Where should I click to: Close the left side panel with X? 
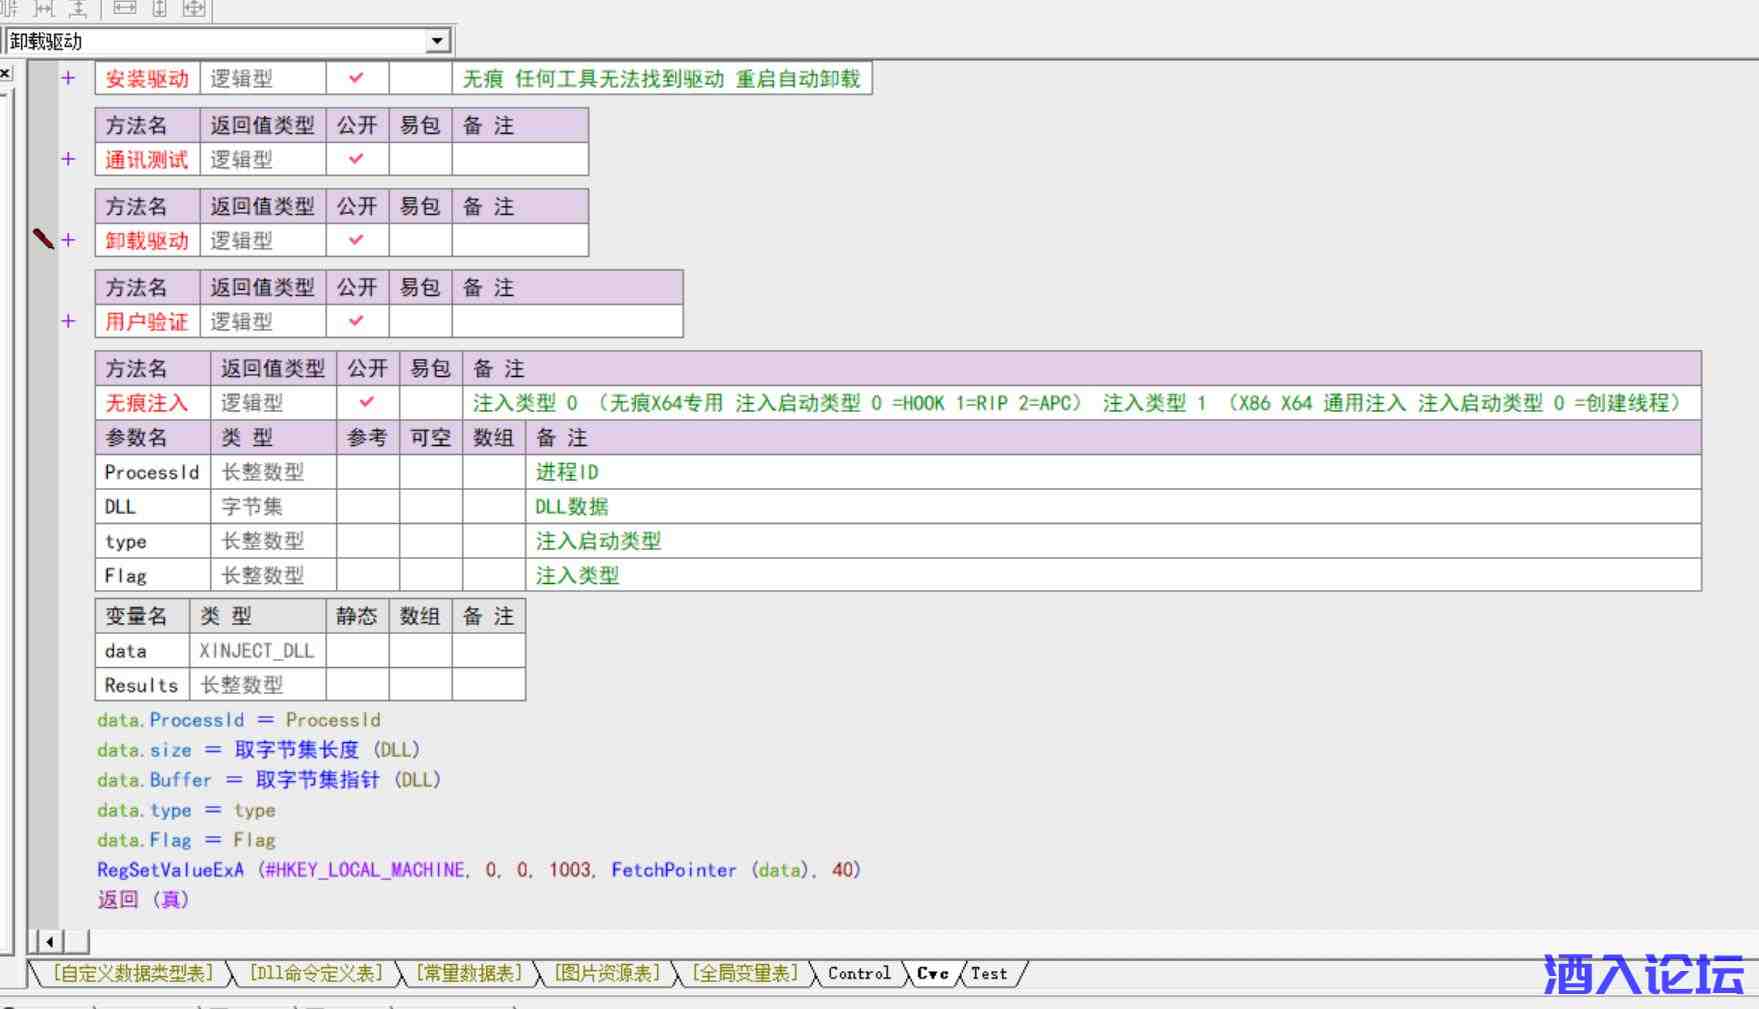coord(5,73)
